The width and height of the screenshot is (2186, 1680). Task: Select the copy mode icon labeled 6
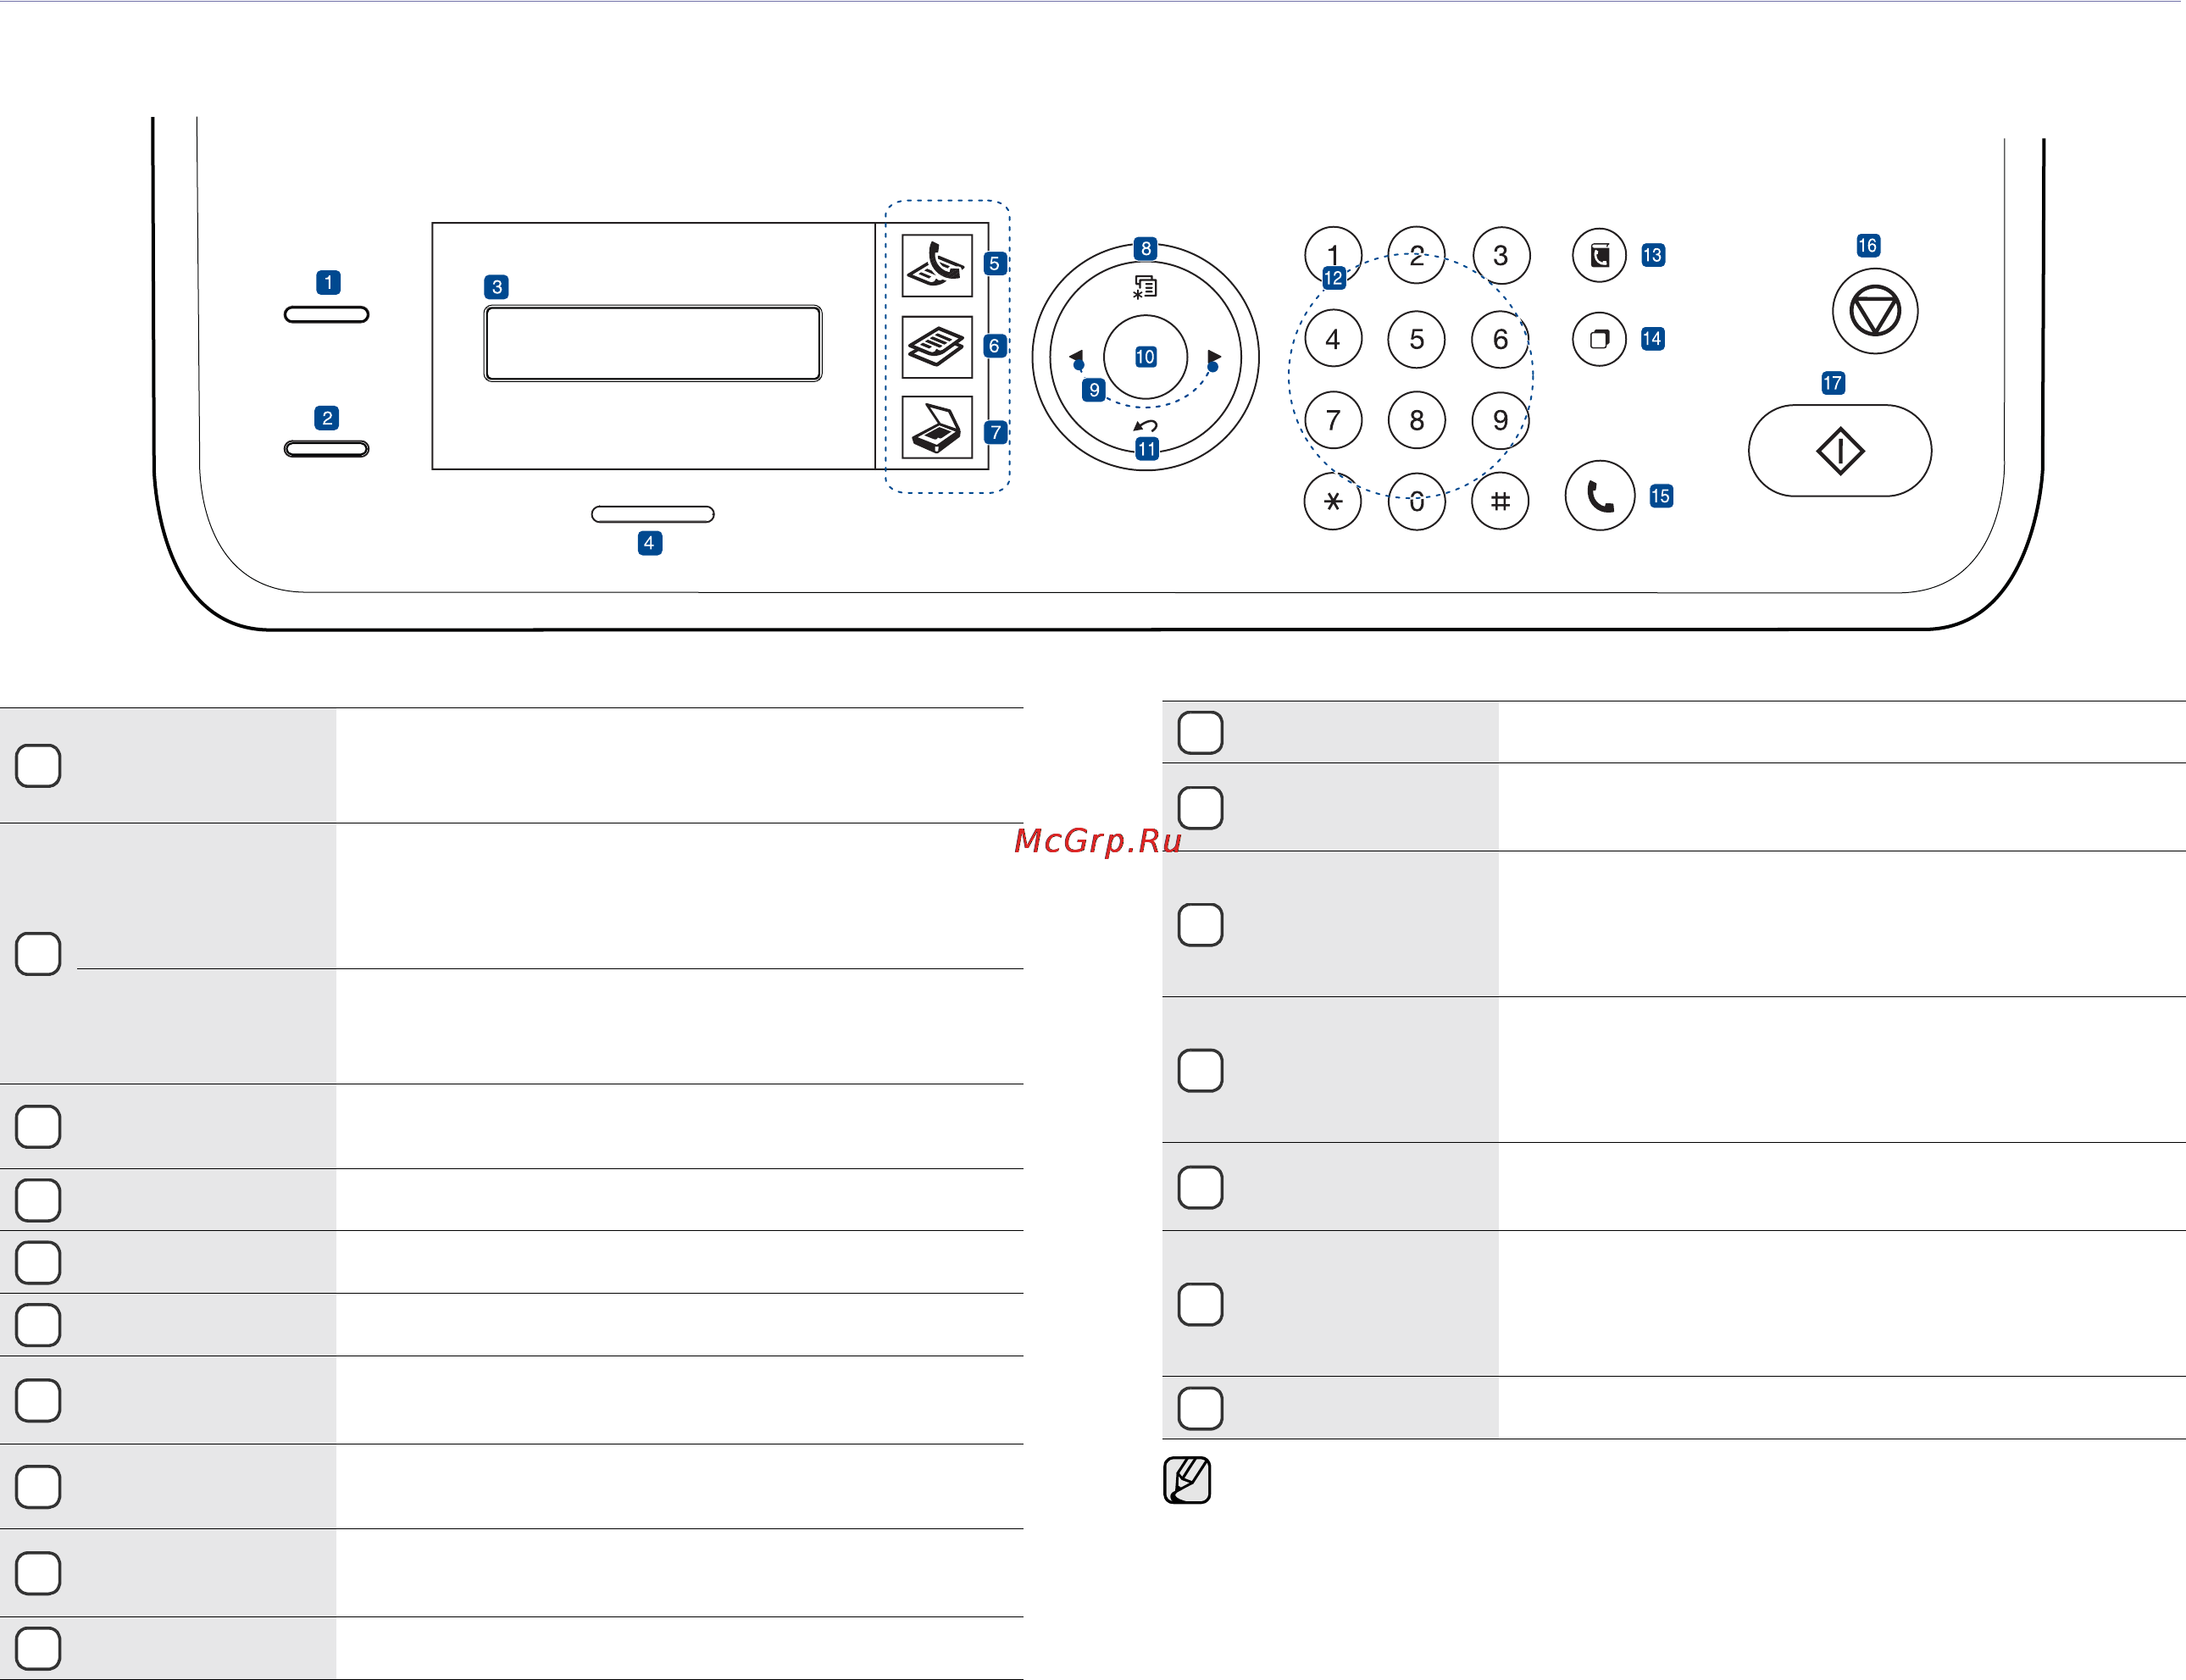pyautogui.click(x=937, y=347)
